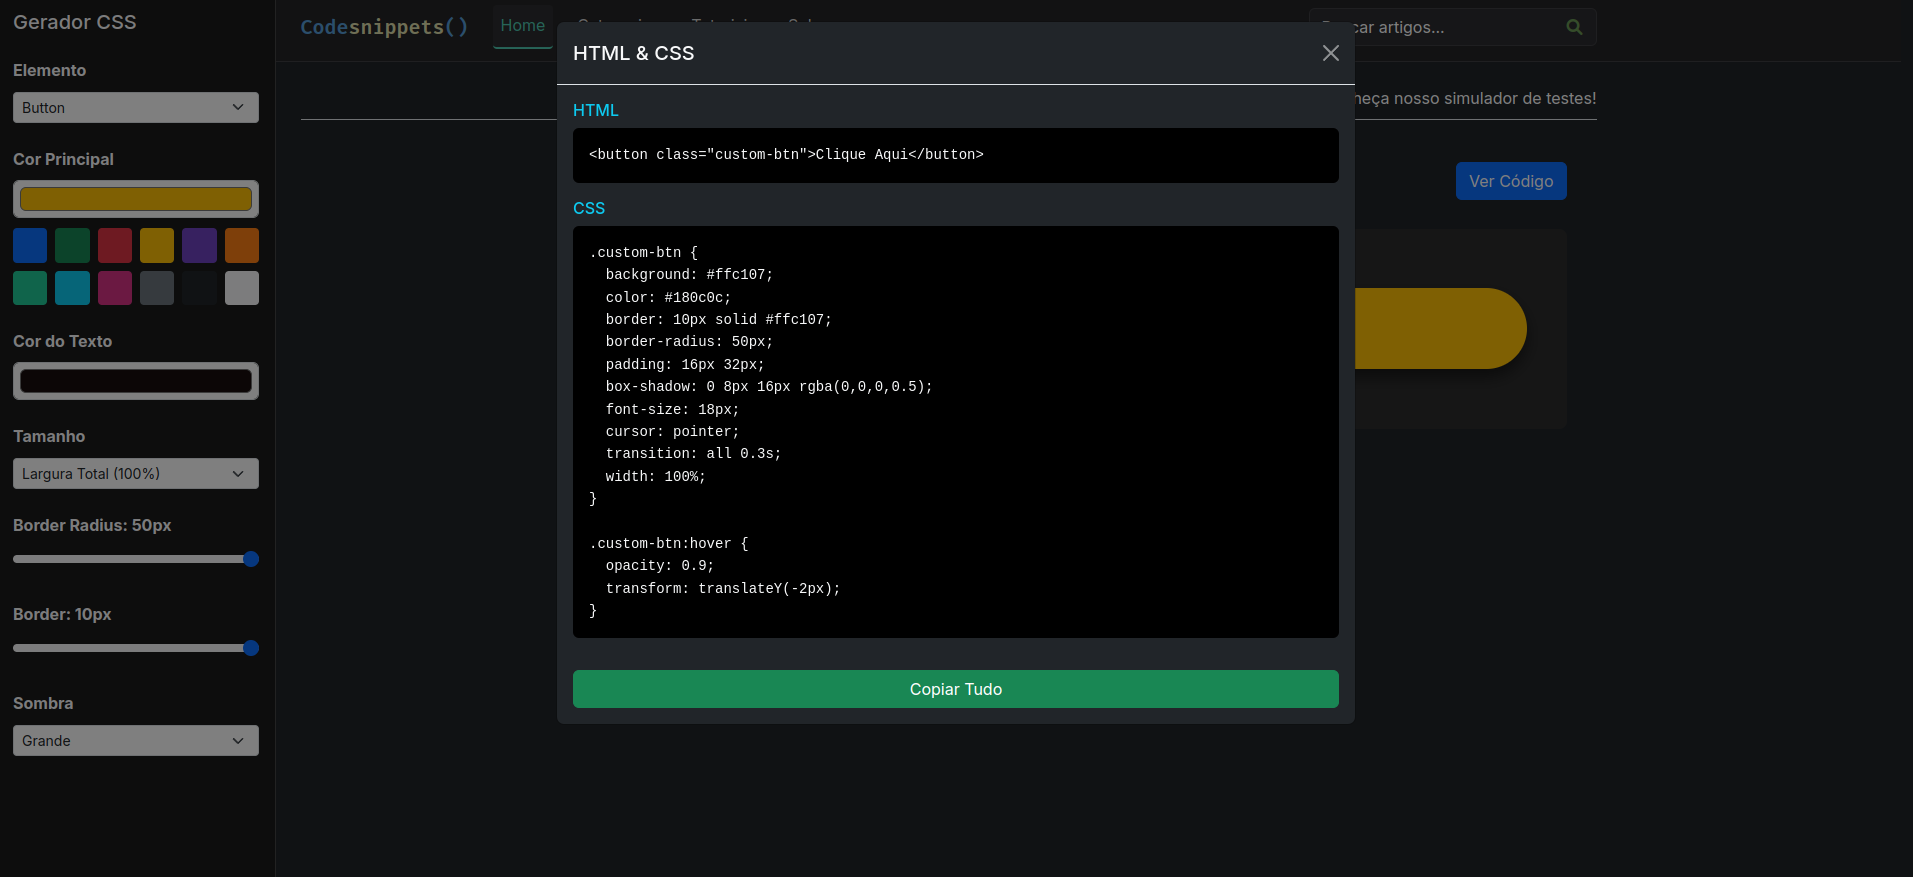Click the 'HTML & CSS' dialog title

pos(633,53)
